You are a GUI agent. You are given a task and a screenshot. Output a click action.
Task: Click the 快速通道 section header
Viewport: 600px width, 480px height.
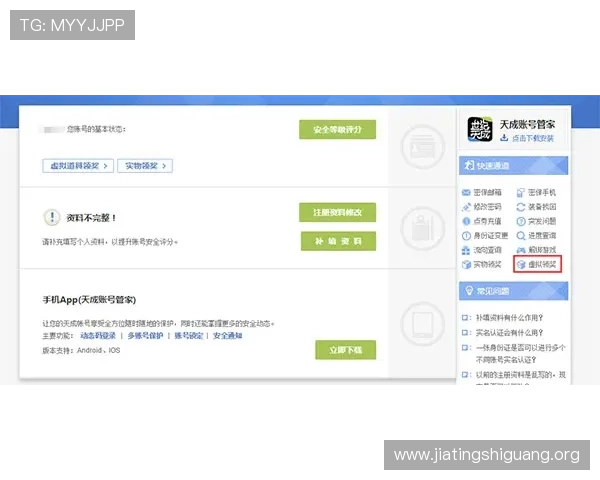click(514, 165)
